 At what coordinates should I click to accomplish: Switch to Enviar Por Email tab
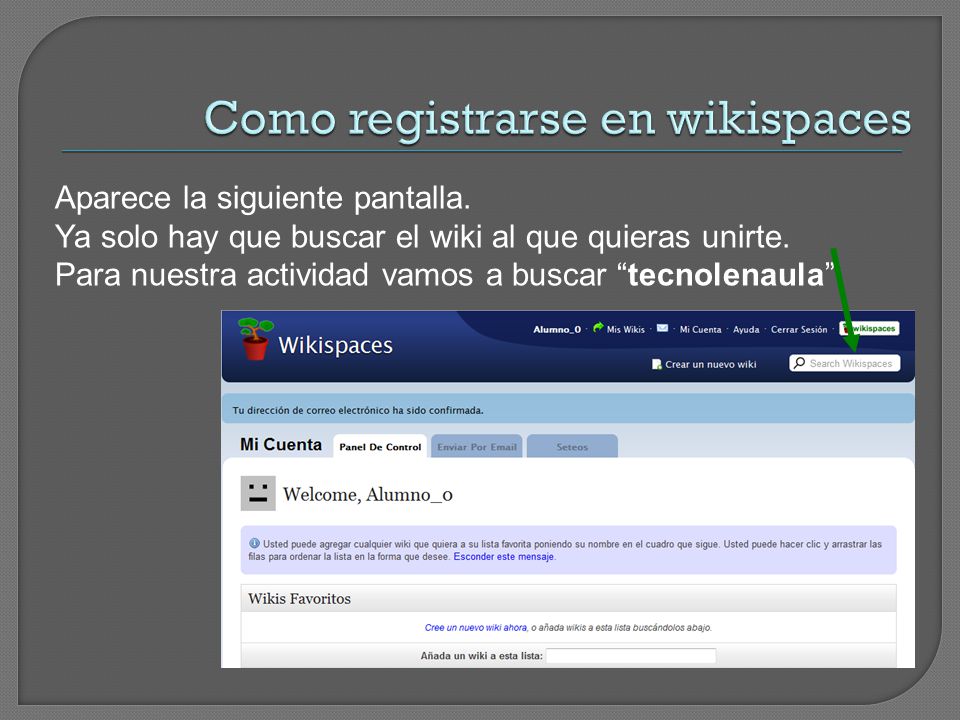[x=477, y=446]
